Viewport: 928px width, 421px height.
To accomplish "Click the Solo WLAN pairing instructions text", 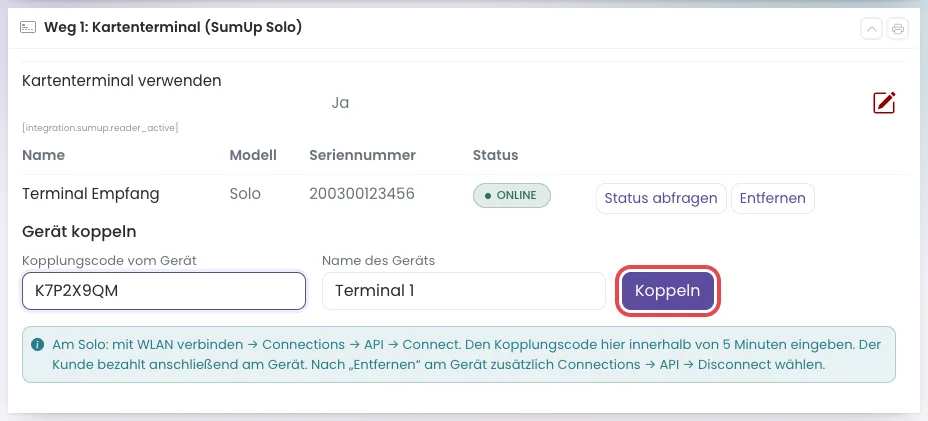I will [466, 354].
